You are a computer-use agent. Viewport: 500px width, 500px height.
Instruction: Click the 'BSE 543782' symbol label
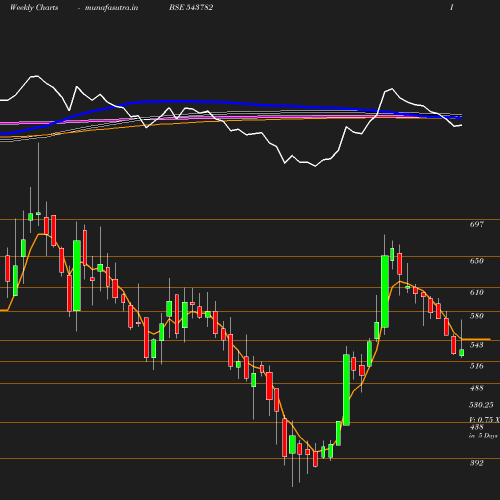pyautogui.click(x=191, y=7)
